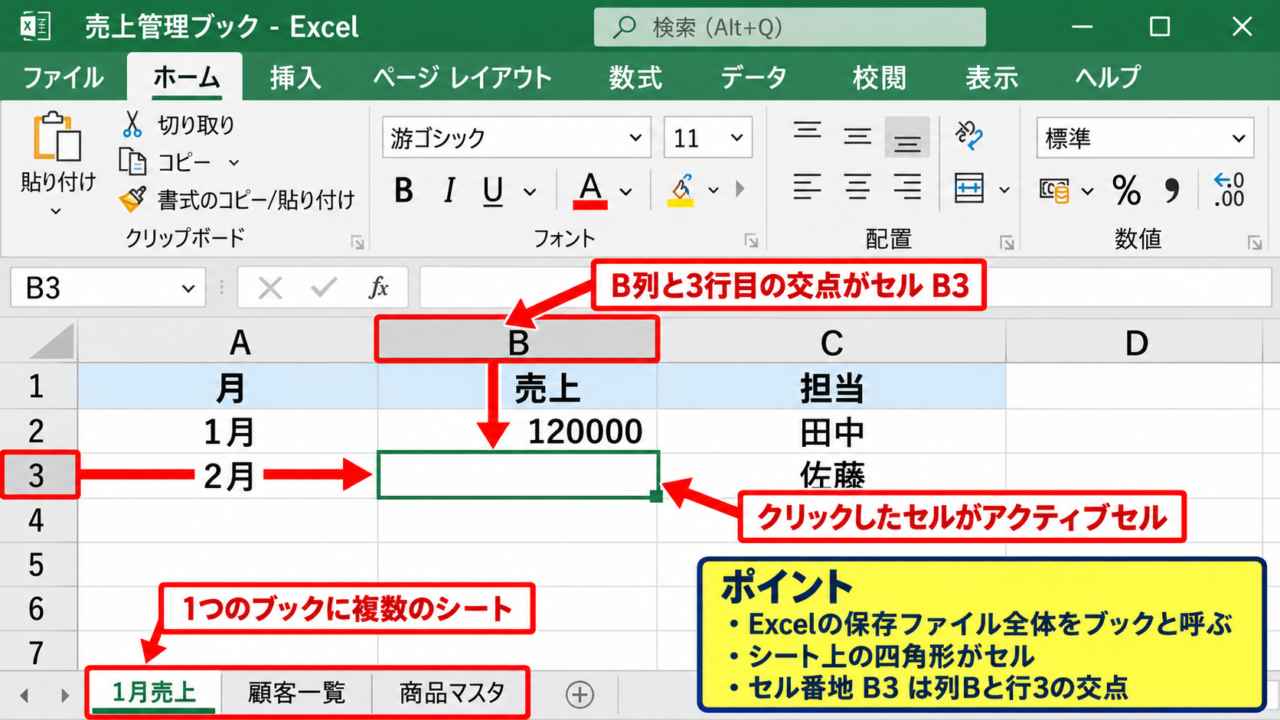Click 切り取り button label
This screenshot has height=720, width=1280.
coord(196,125)
